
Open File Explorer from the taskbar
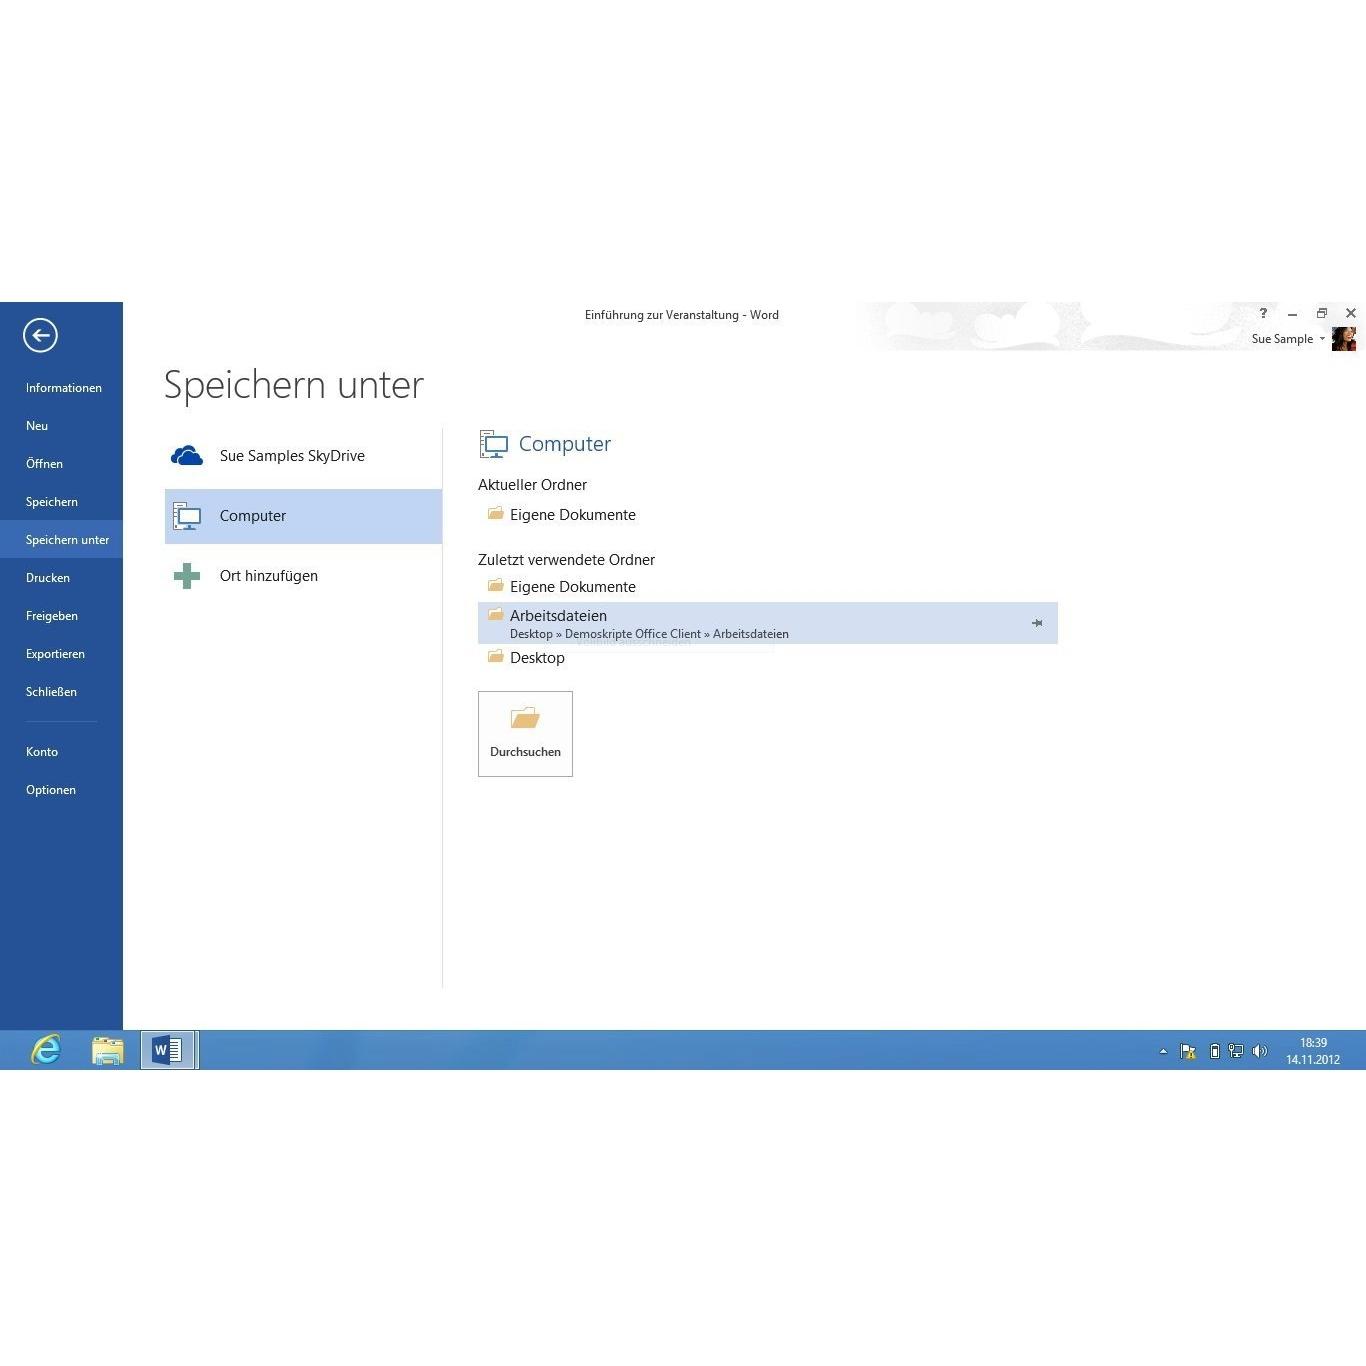(107, 1050)
